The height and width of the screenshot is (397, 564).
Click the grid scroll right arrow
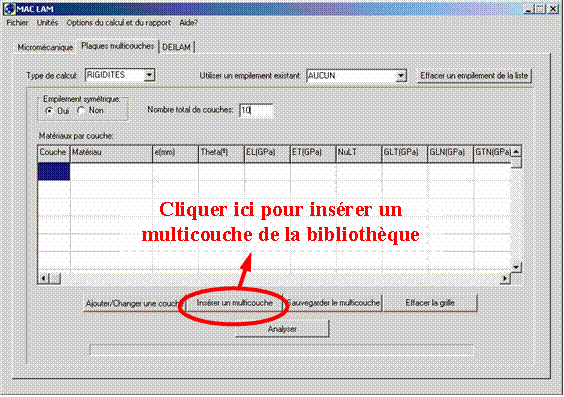pyautogui.click(x=505, y=278)
